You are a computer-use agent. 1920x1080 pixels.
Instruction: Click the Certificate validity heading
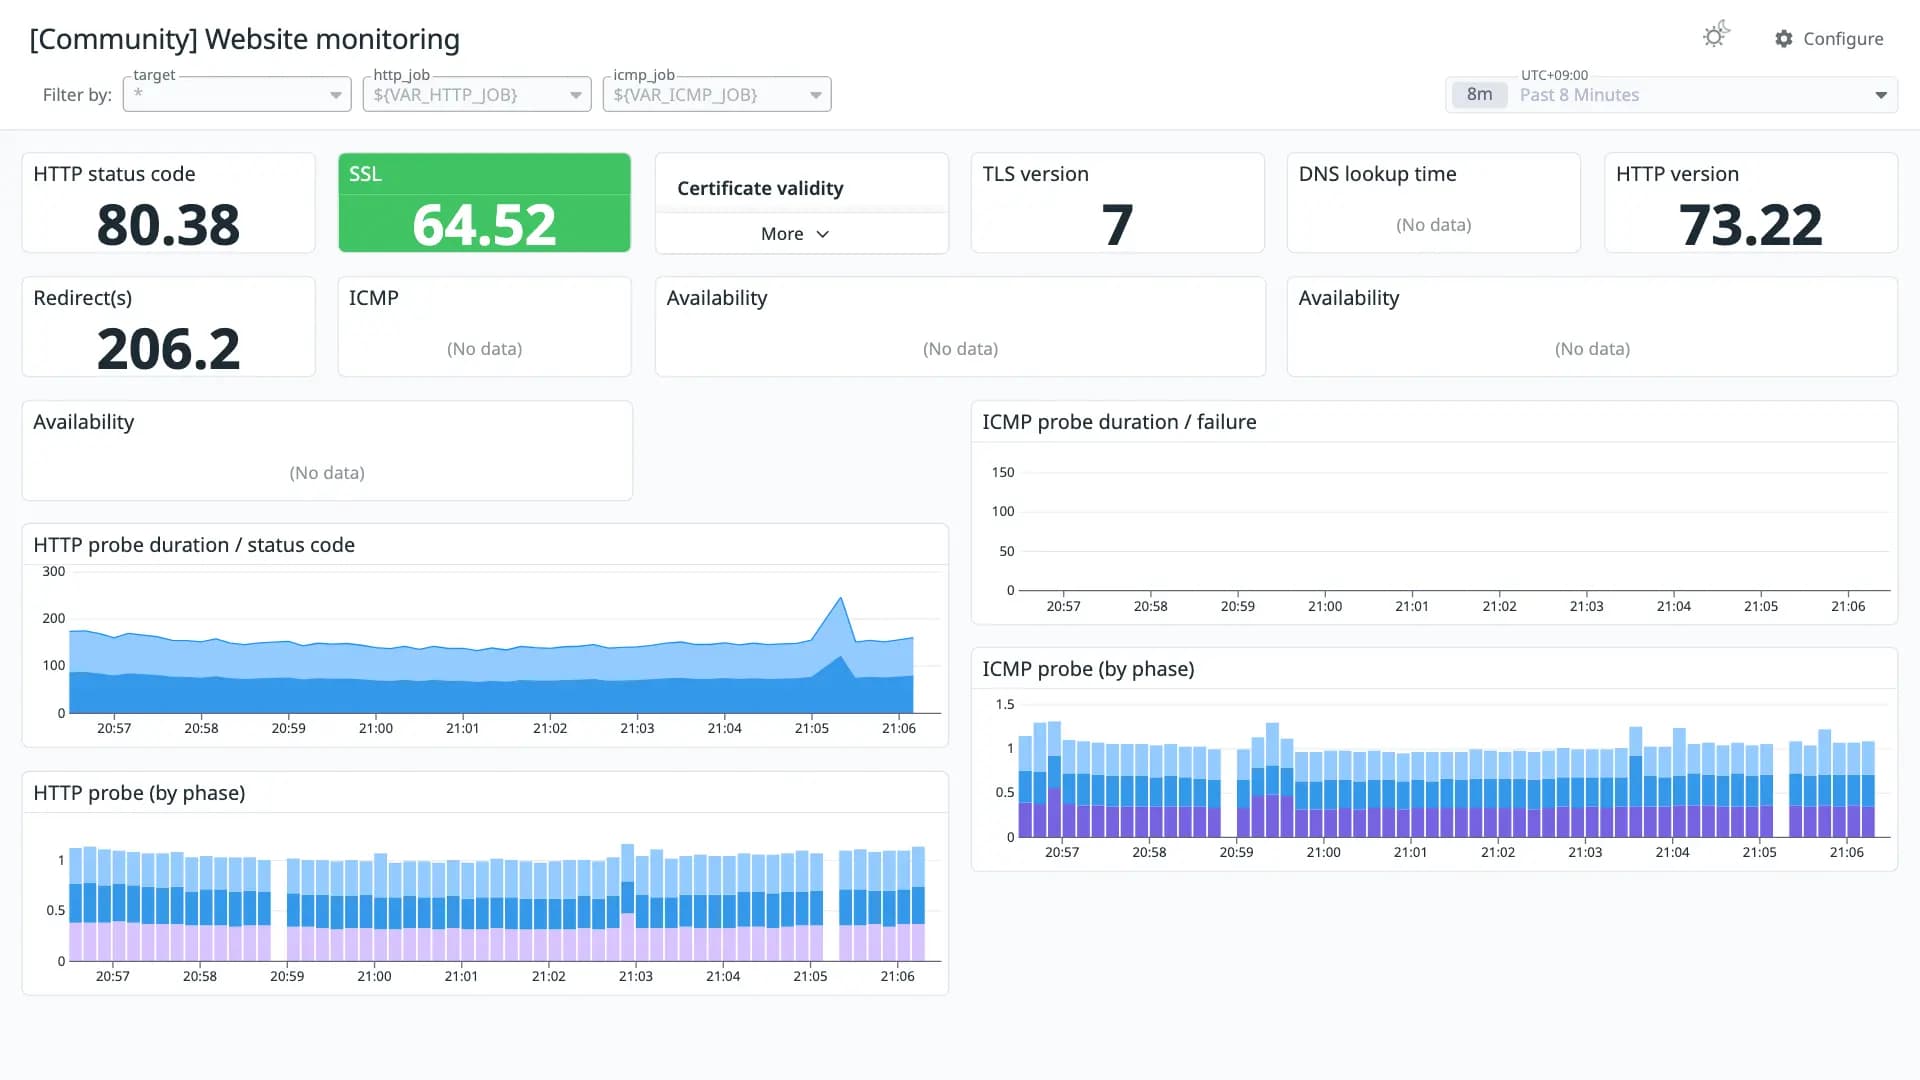coord(760,188)
